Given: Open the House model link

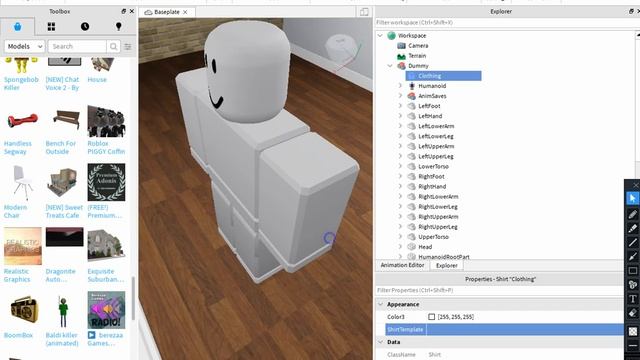Looking at the screenshot, I should [x=97, y=80].
